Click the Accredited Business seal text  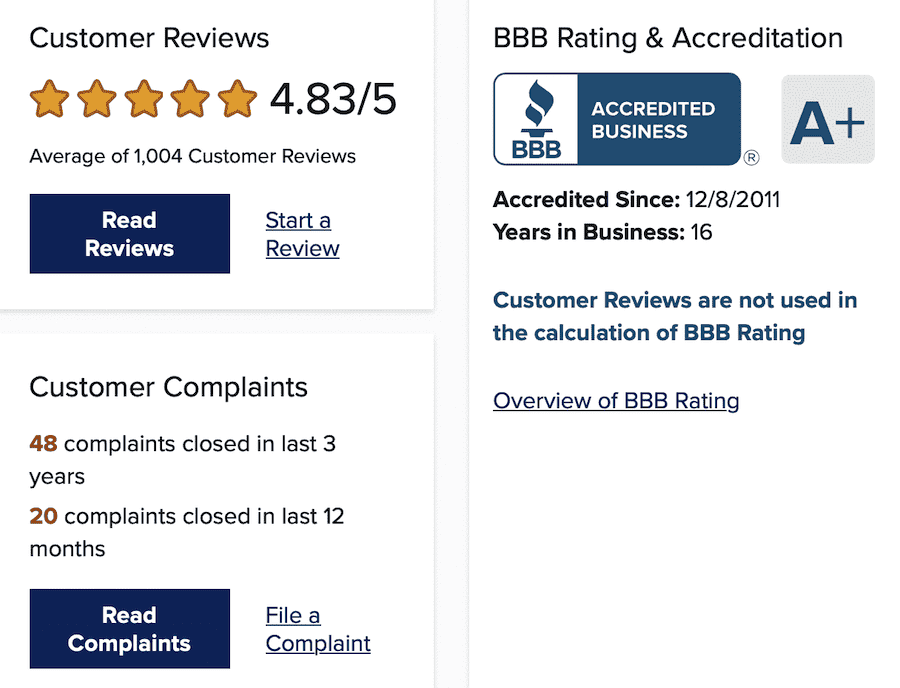tap(653, 120)
